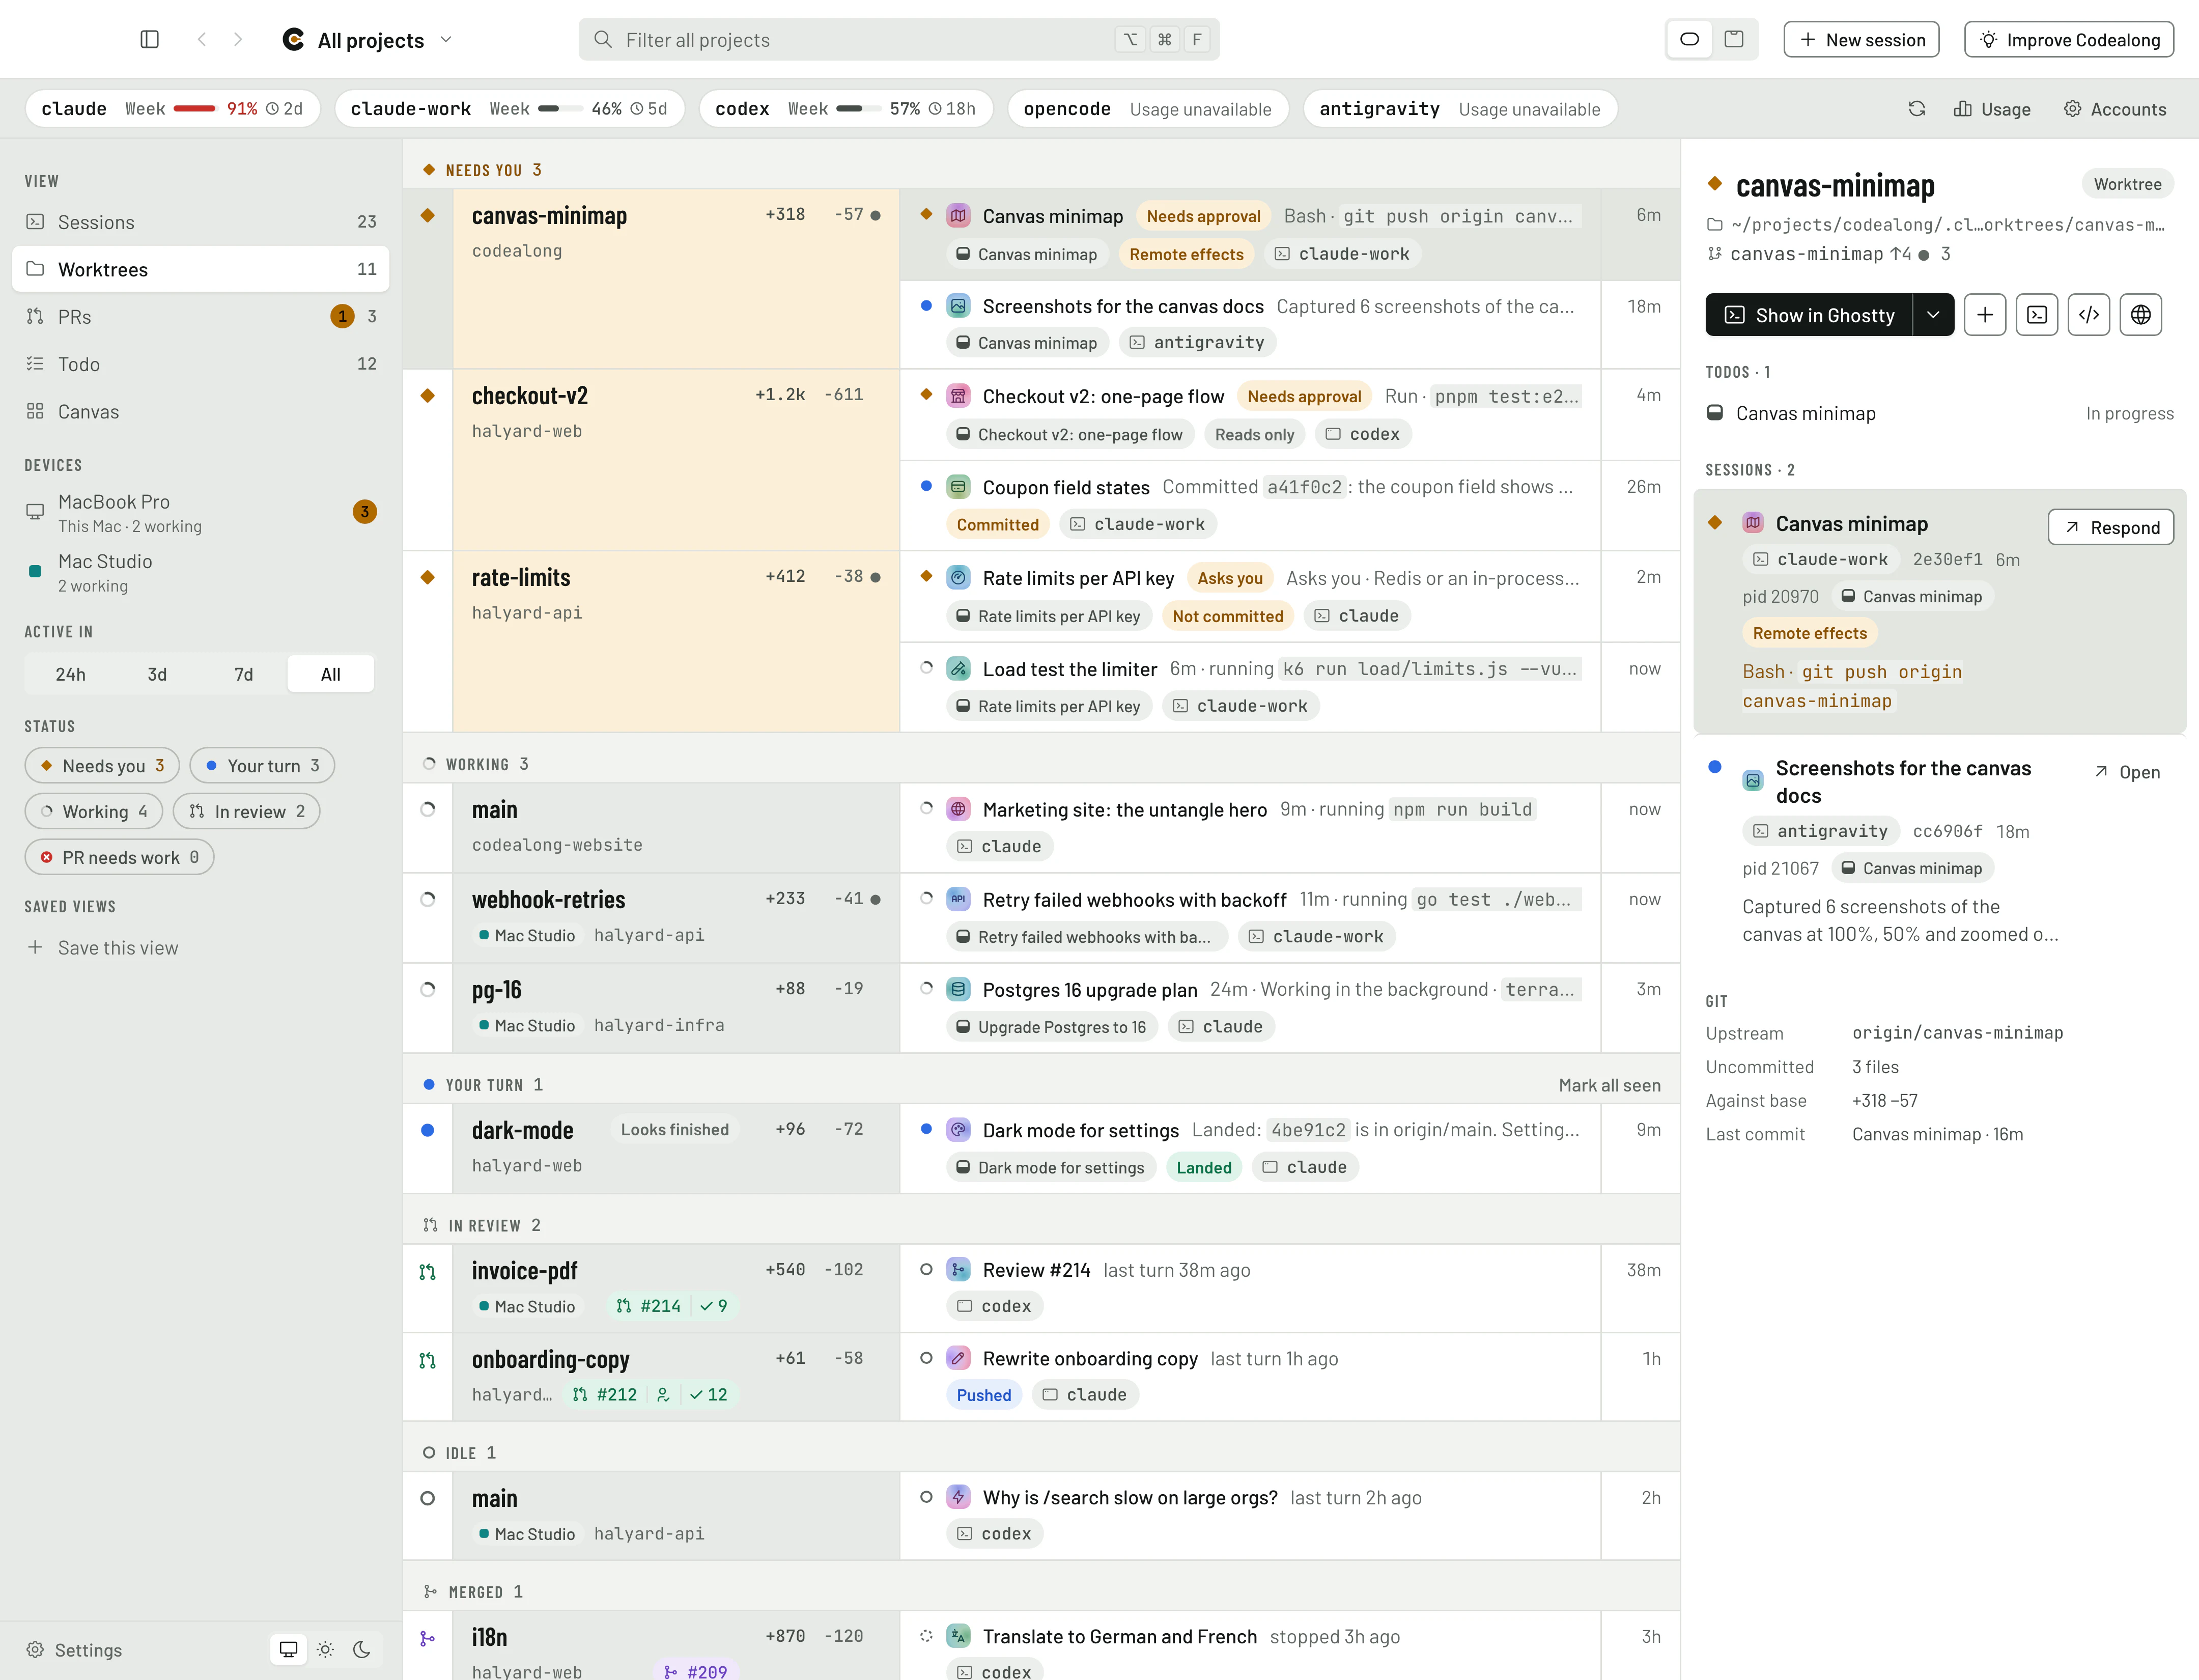
Task: Open the PRs view
Action: 200,317
